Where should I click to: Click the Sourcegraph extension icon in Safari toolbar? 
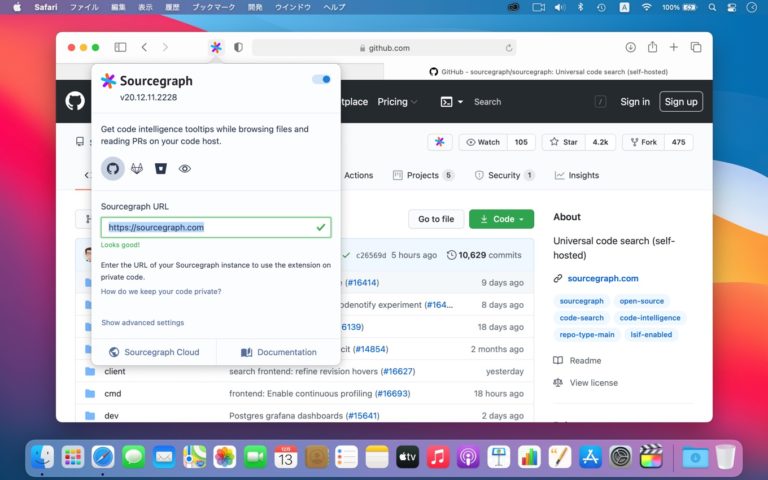(216, 48)
